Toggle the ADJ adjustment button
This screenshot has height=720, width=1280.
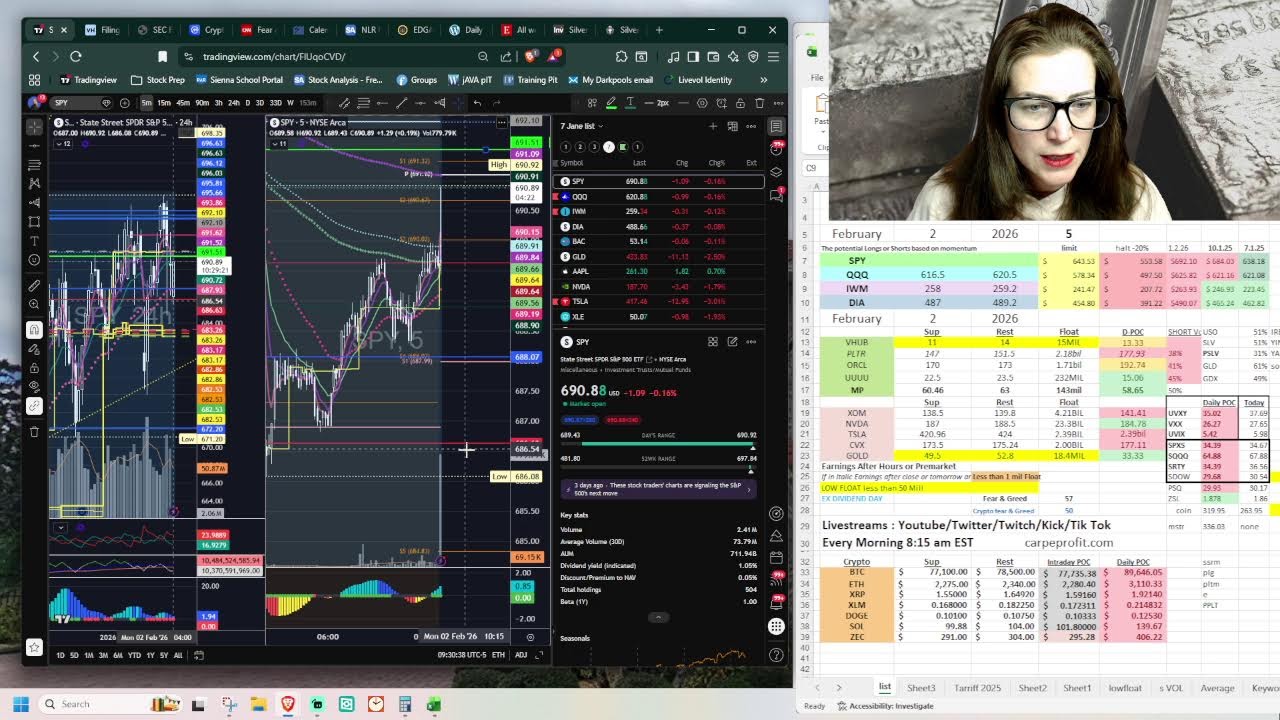coord(521,655)
